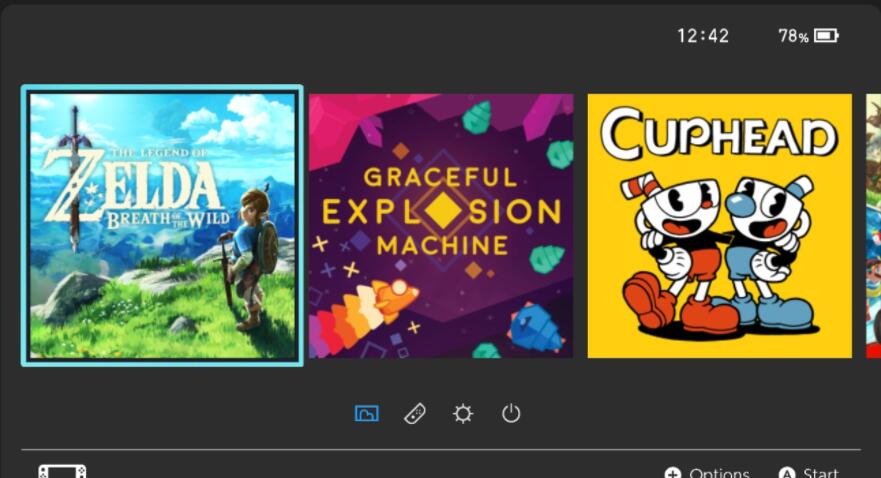Click the Start A button
Viewport: 881px width, 478px height.
tap(809, 473)
